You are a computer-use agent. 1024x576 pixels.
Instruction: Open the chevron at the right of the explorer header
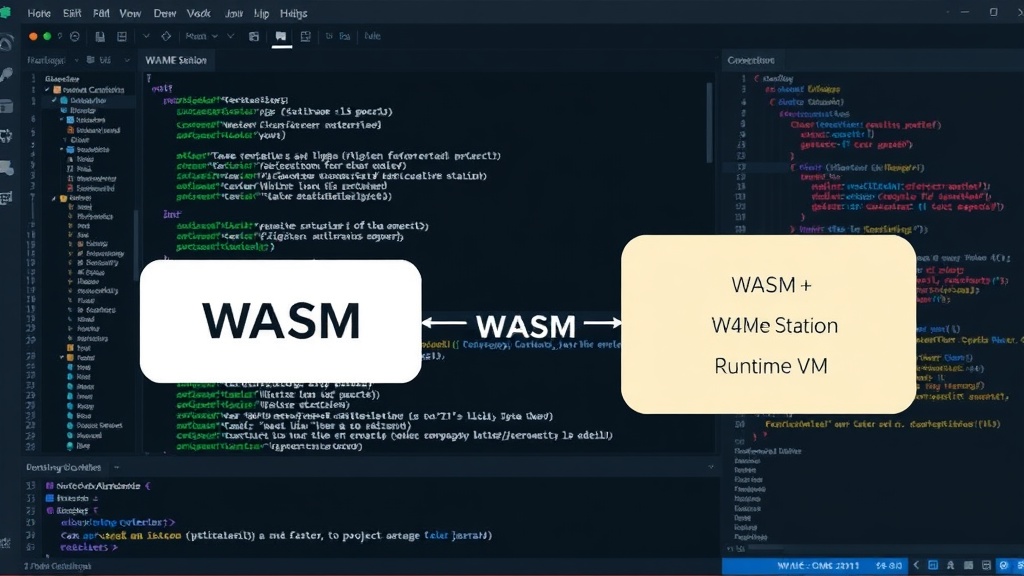127,60
